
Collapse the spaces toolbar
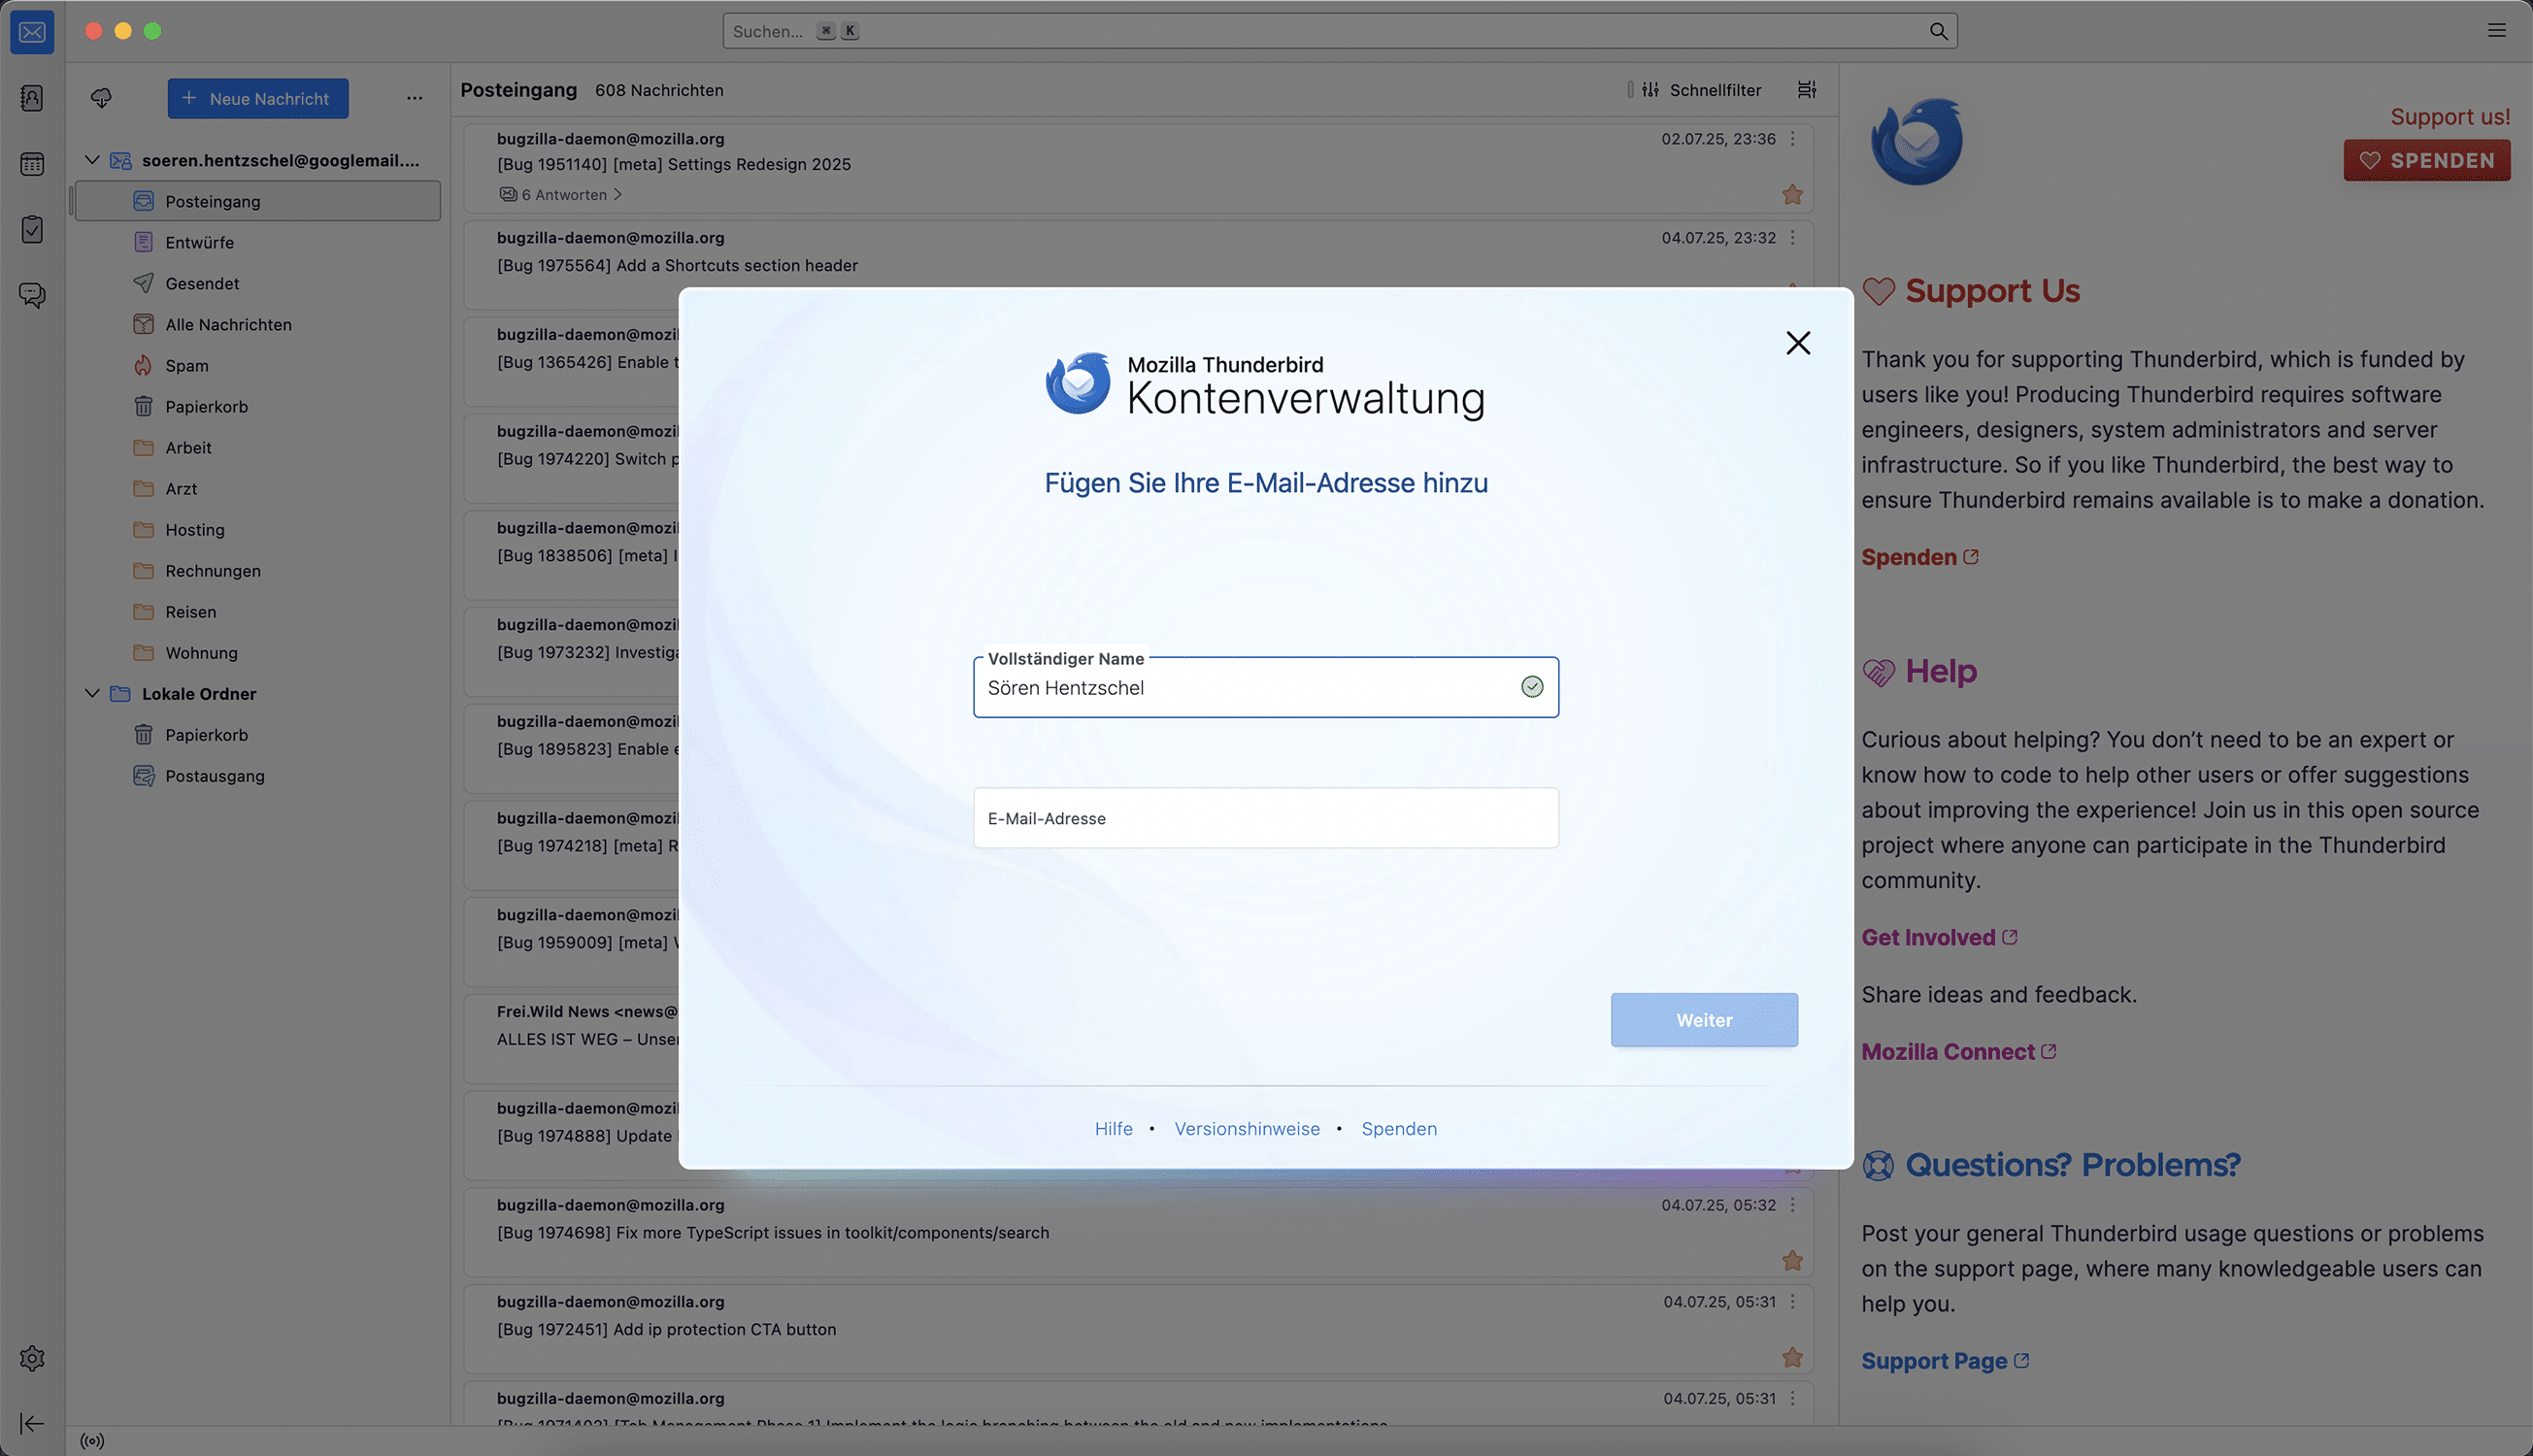coord(32,1423)
